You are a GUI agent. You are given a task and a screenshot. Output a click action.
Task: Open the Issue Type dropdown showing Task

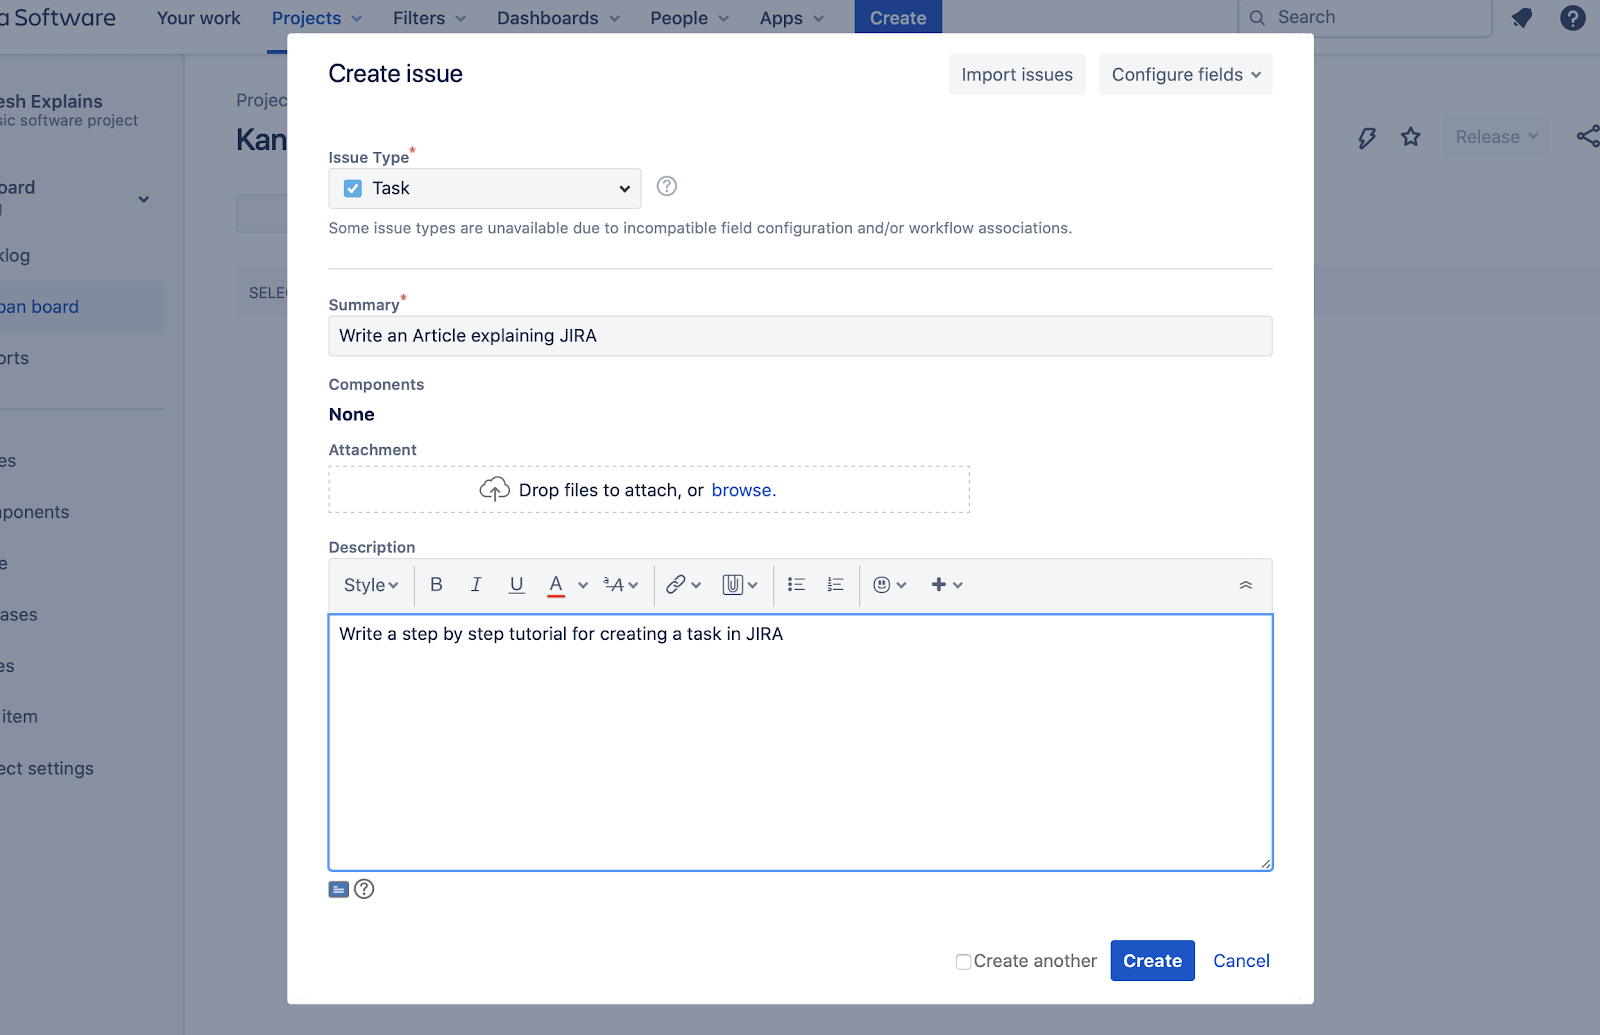click(485, 188)
